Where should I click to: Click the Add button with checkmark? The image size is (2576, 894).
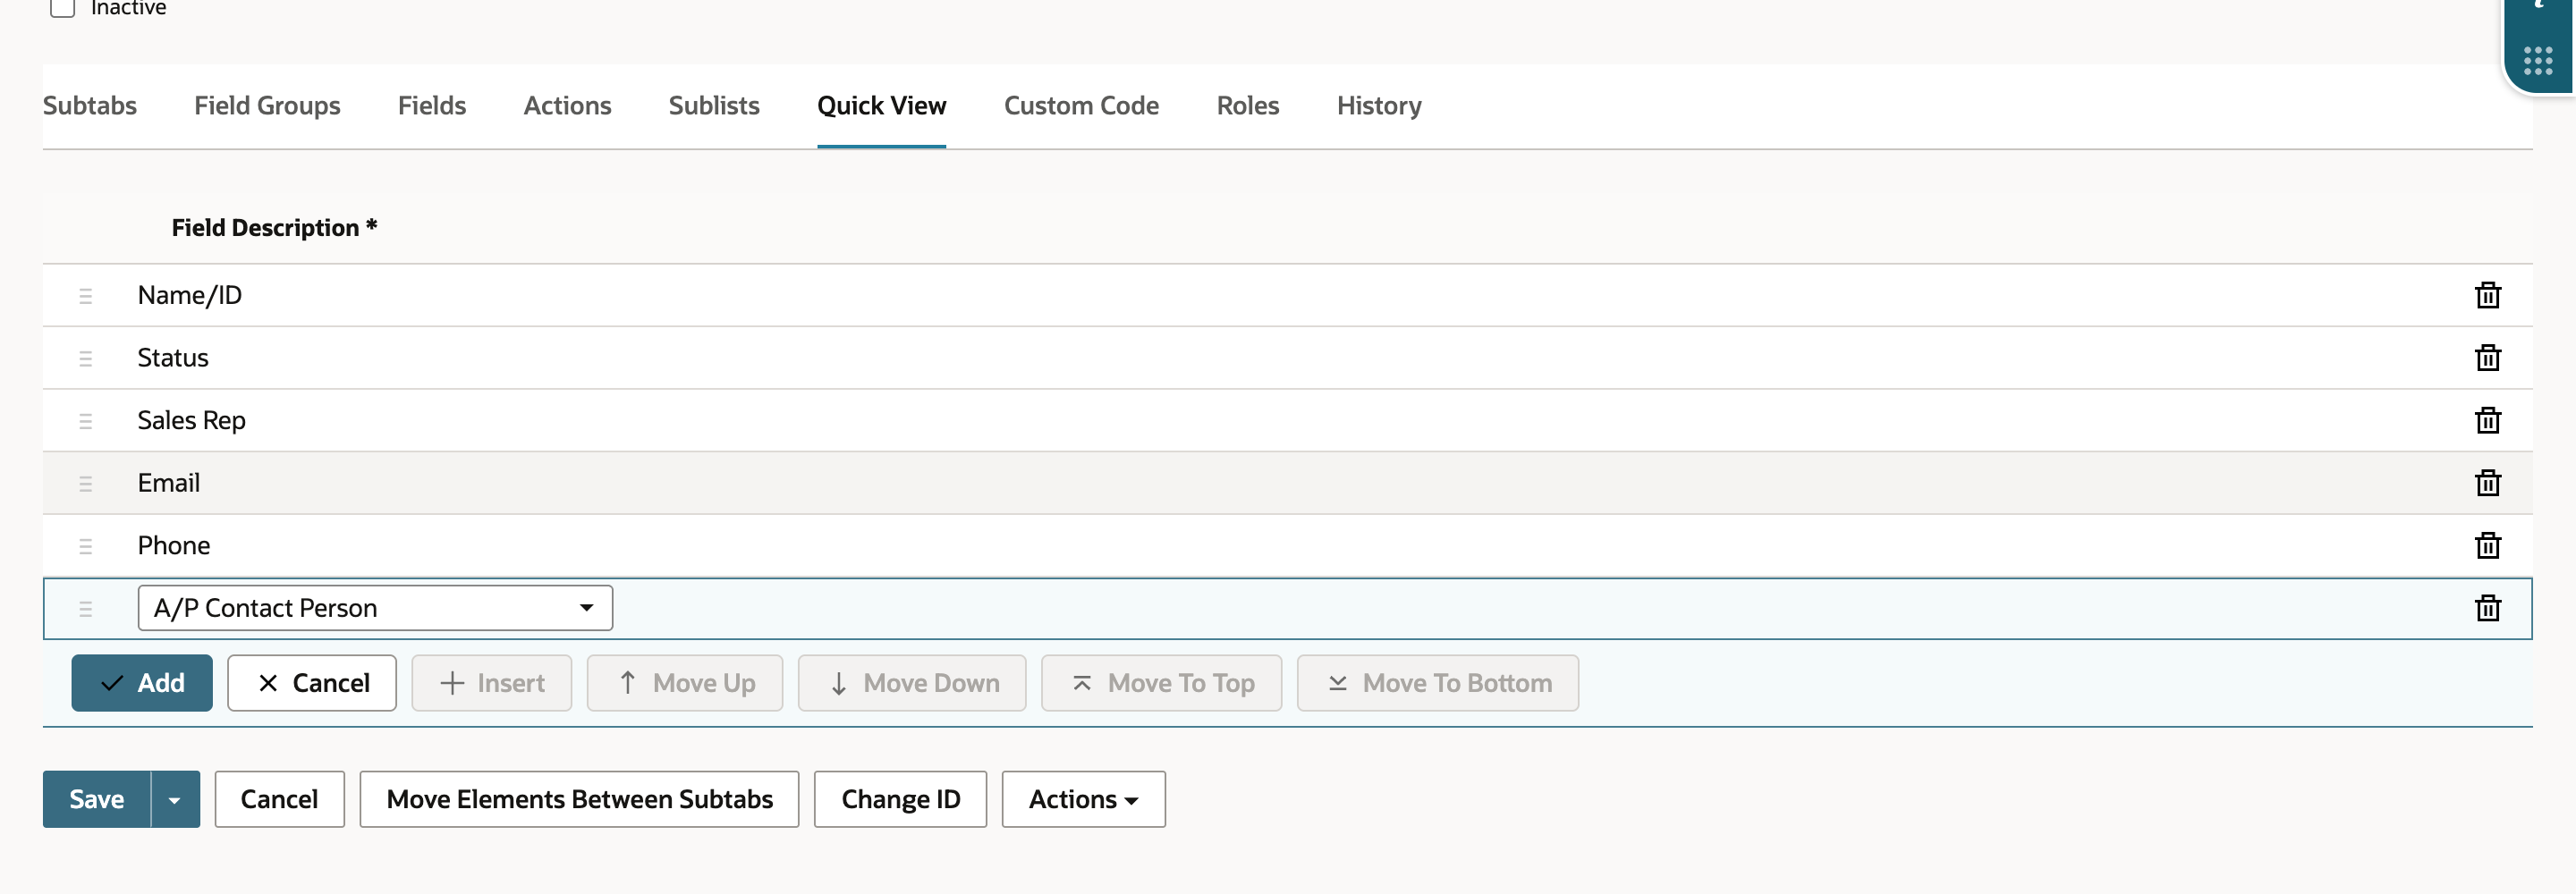tap(142, 683)
